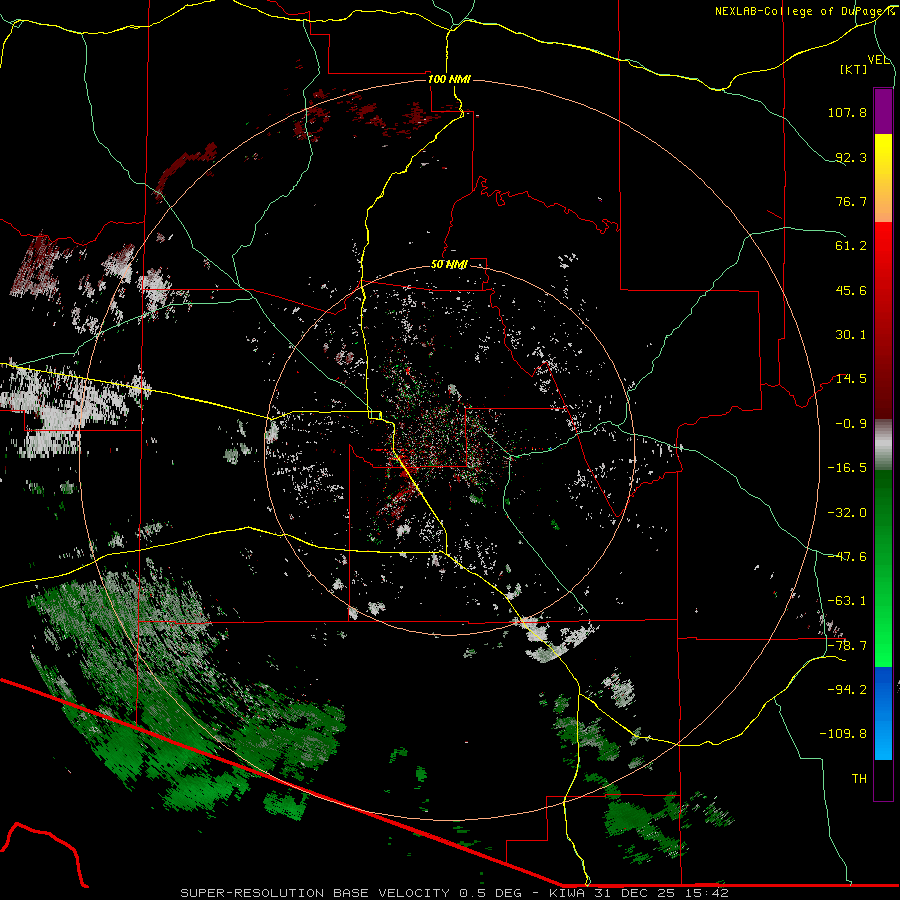Pick the green segment of velocity scale
Screen dimensions: 900x900
point(883,568)
